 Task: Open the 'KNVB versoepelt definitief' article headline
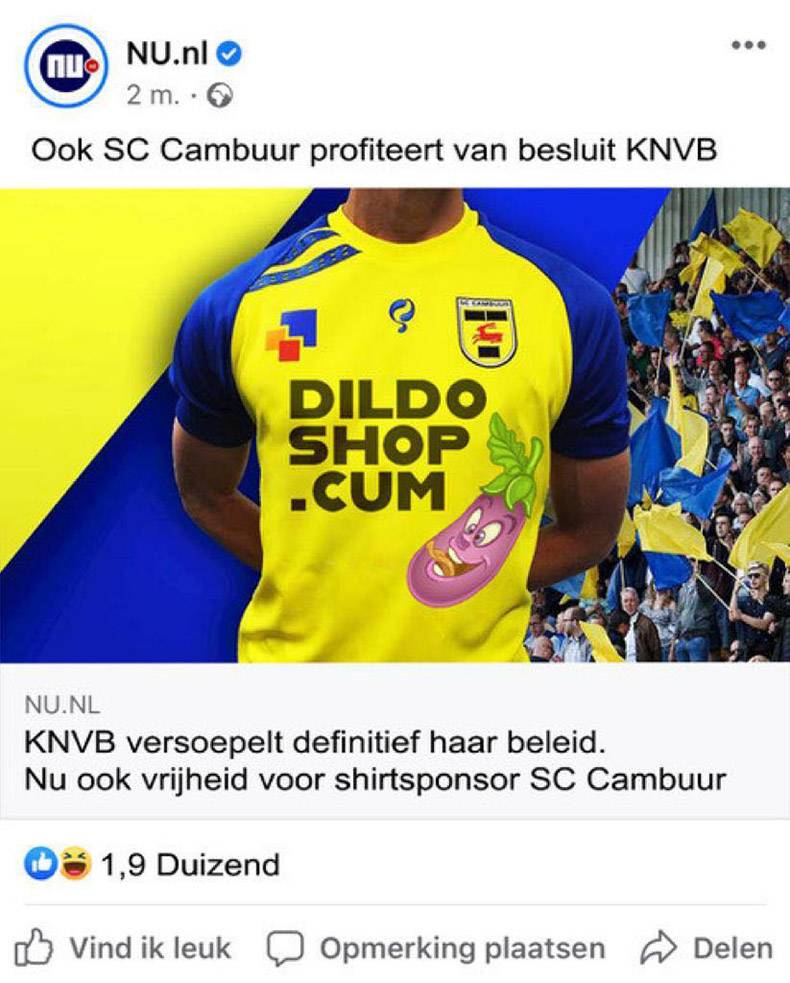(375, 761)
